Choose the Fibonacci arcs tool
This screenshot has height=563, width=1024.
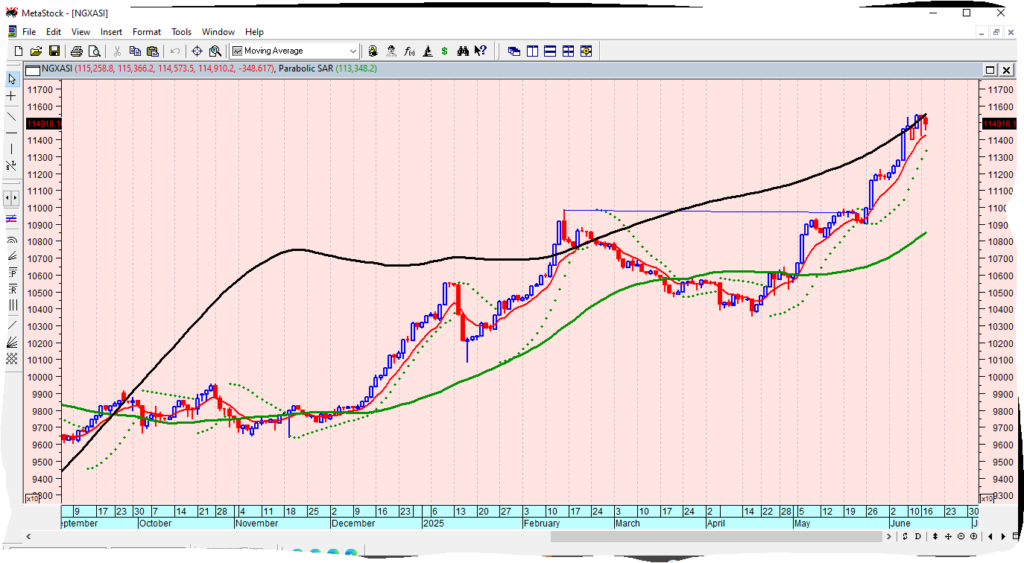tap(11, 240)
